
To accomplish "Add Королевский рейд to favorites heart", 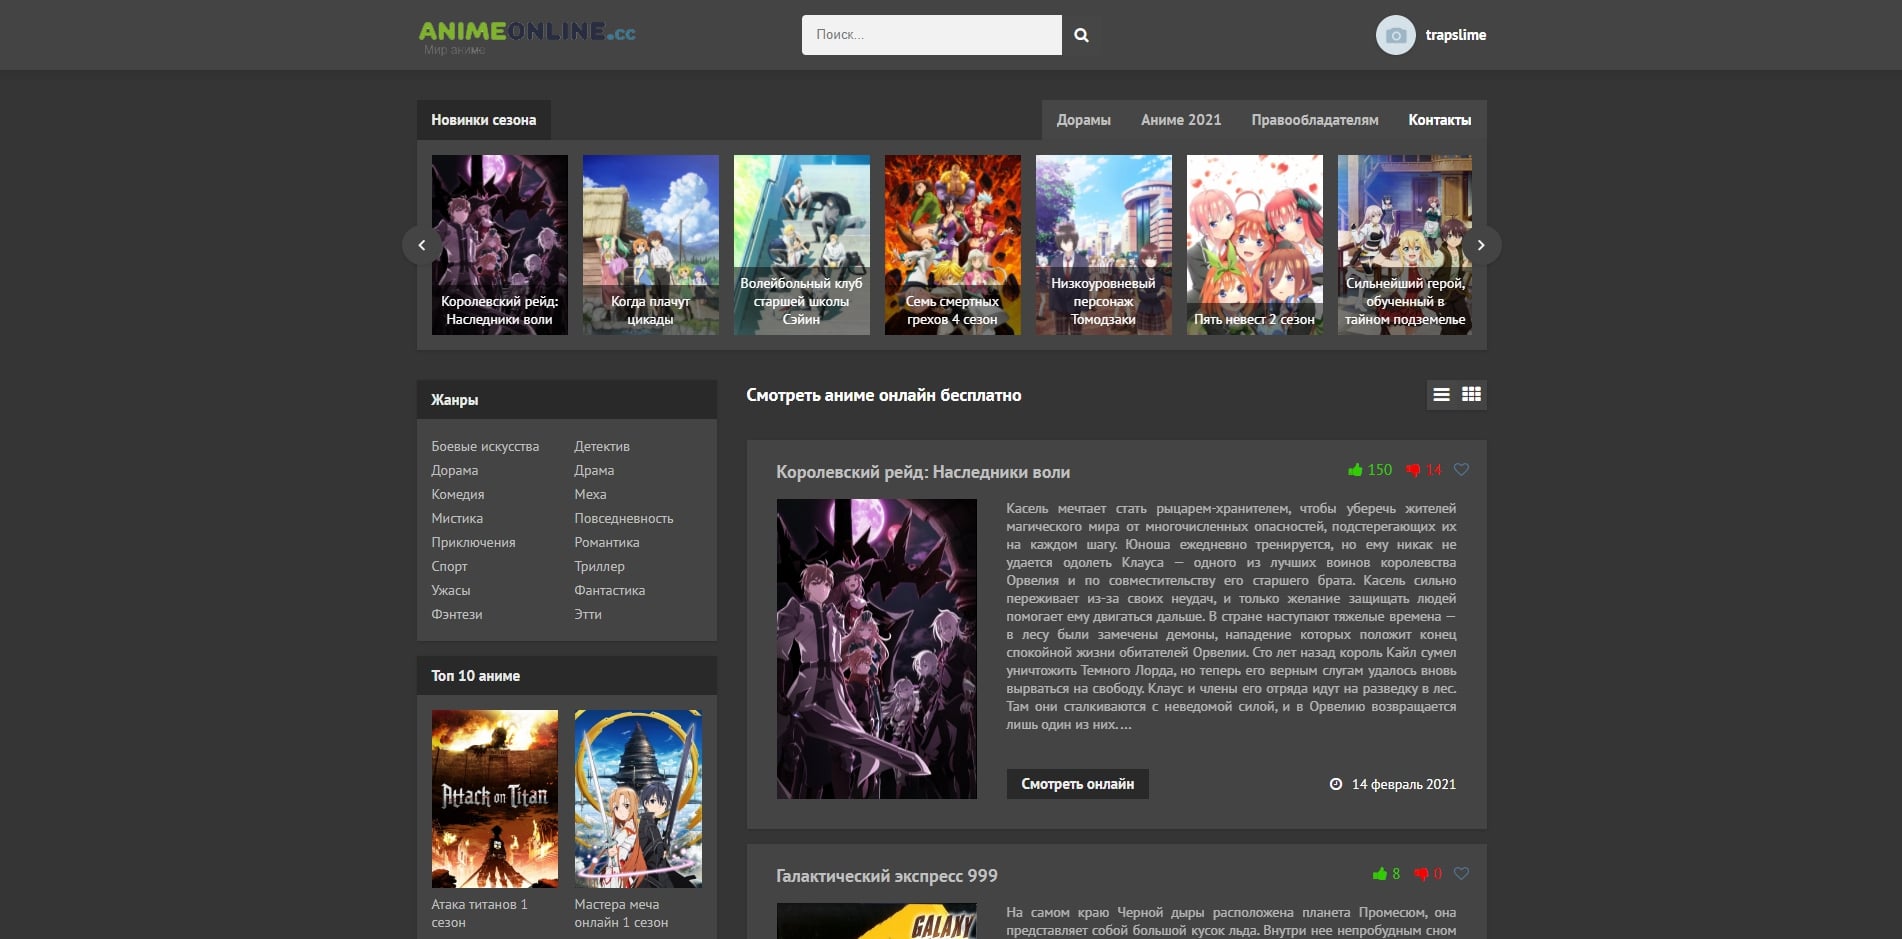I will [1461, 469].
